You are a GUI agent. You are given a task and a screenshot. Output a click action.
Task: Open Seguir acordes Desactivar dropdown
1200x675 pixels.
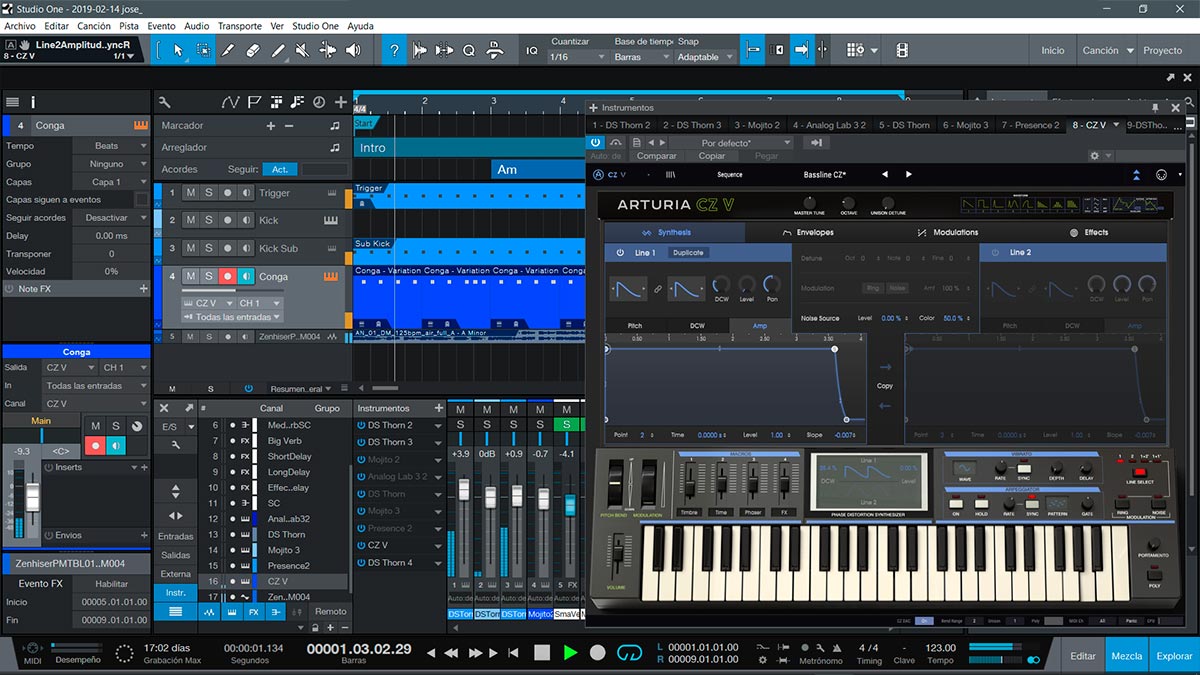point(111,218)
